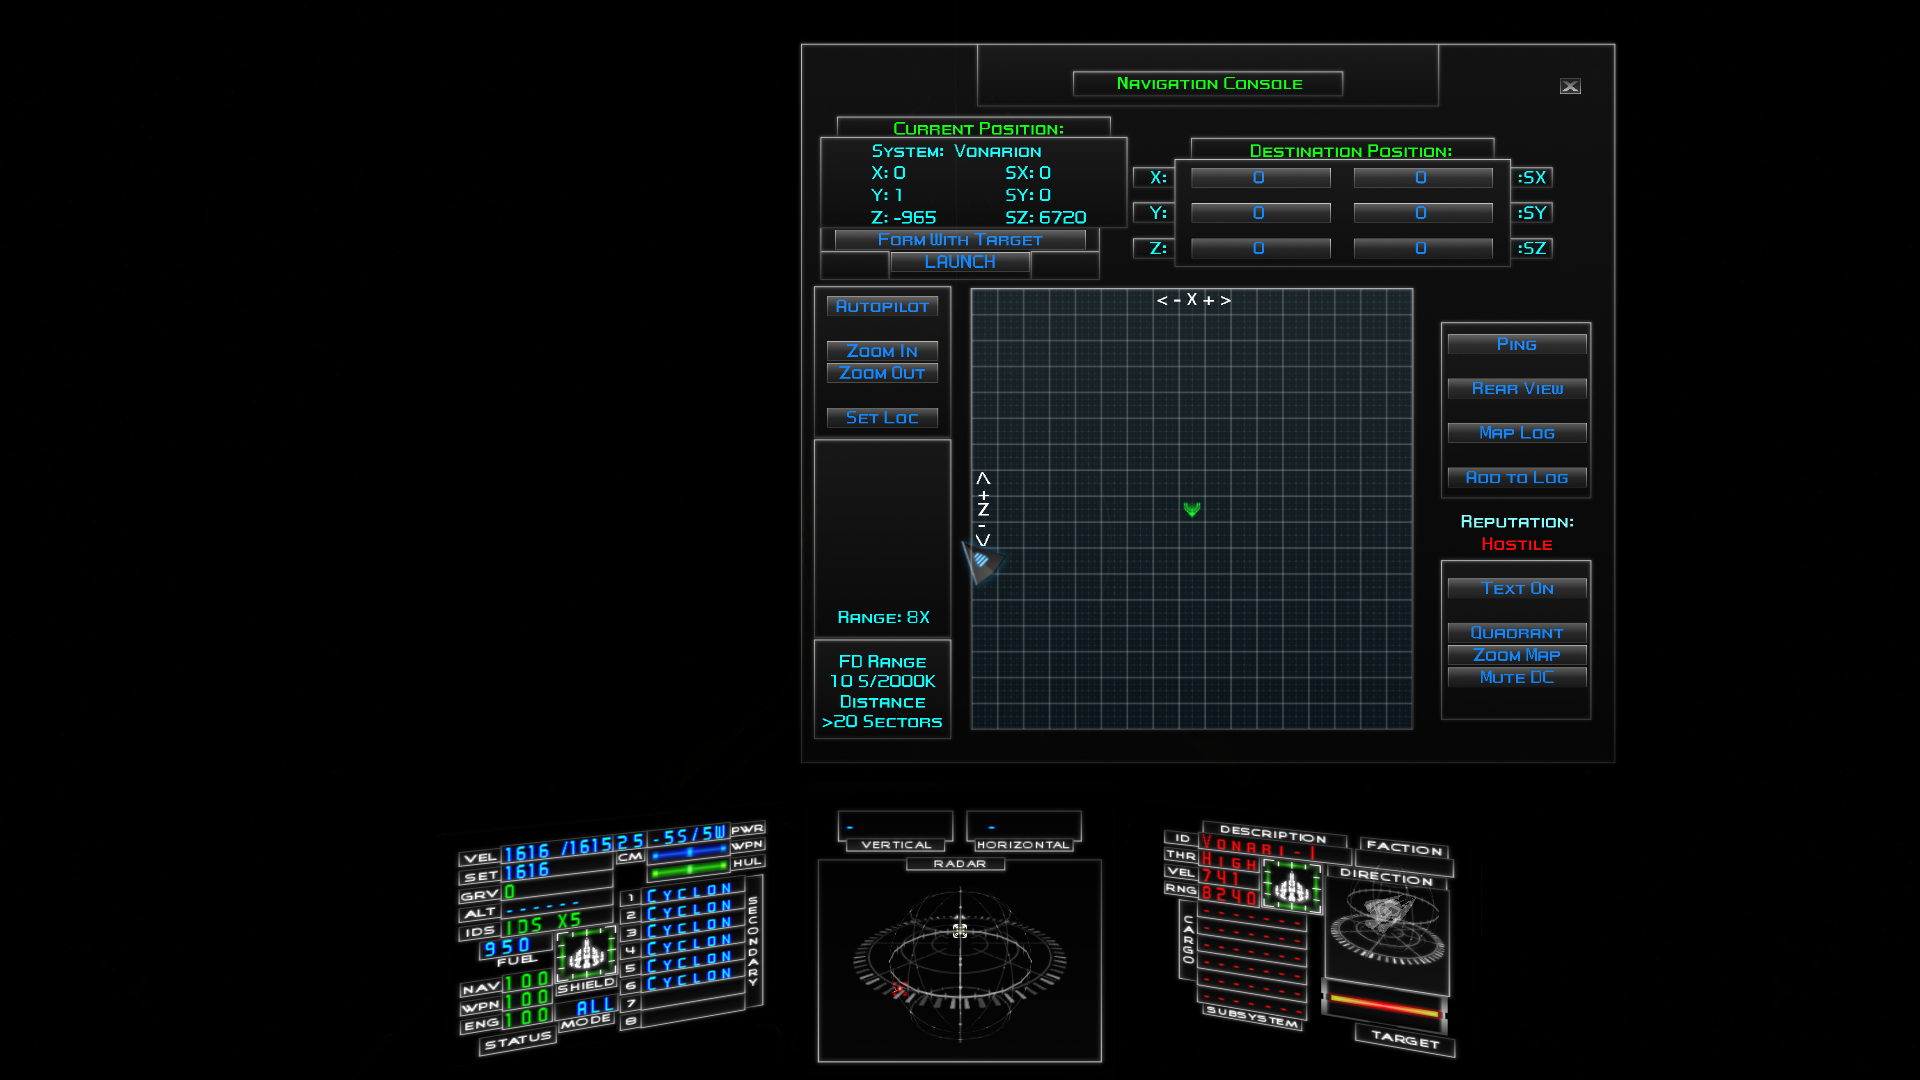The image size is (1920, 1080).
Task: Click the Horizontal indicator box above radar
Action: 1024,826
